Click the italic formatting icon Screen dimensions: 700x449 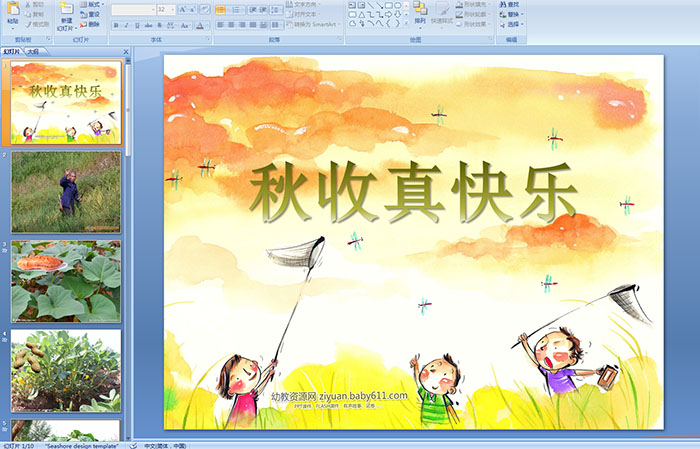tap(127, 25)
